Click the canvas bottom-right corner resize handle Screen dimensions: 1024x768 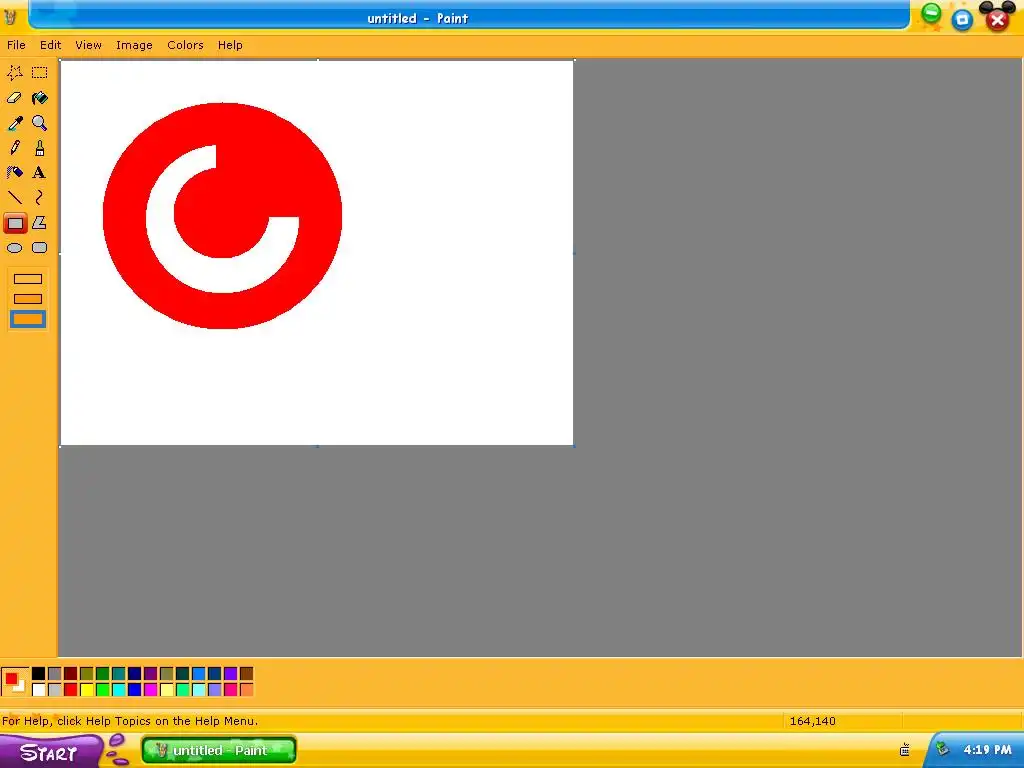tap(574, 446)
